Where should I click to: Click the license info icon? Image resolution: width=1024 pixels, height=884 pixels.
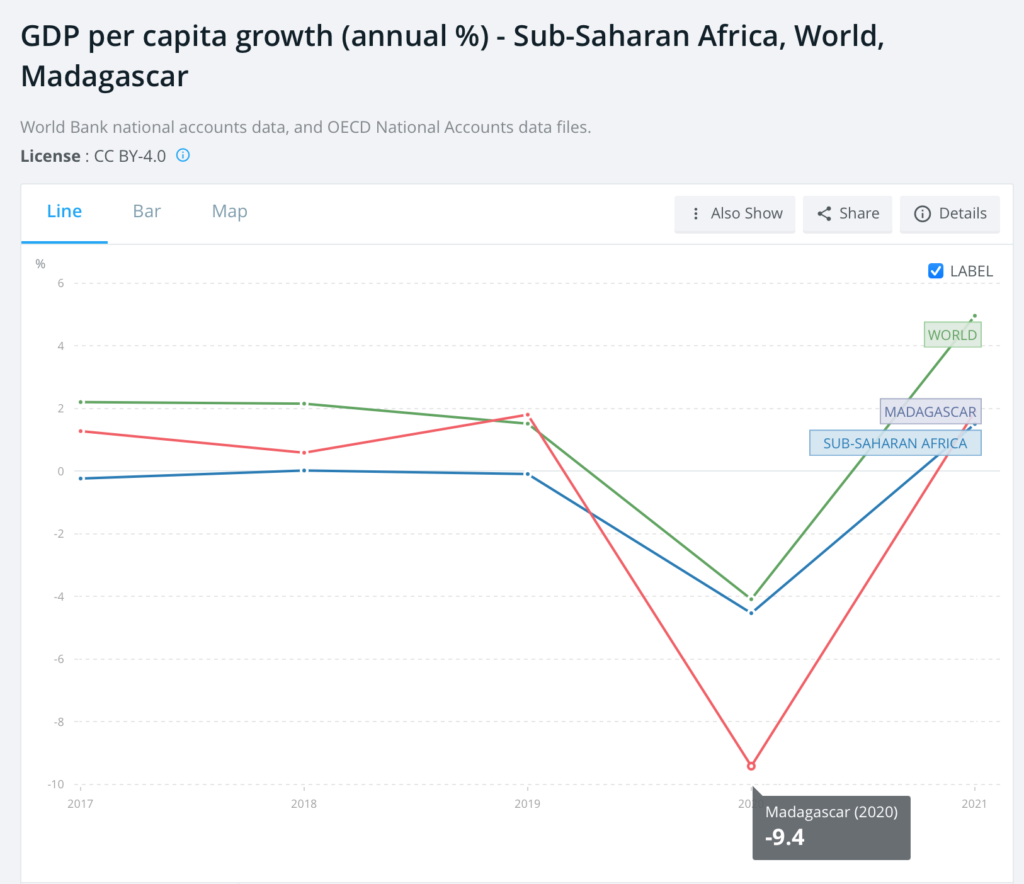(x=183, y=156)
